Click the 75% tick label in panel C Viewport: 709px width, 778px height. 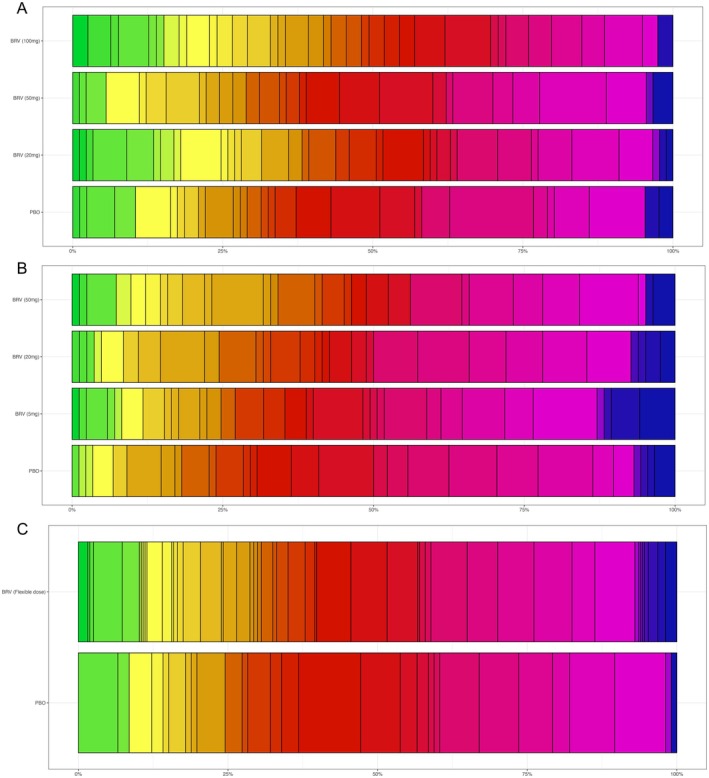point(527,774)
